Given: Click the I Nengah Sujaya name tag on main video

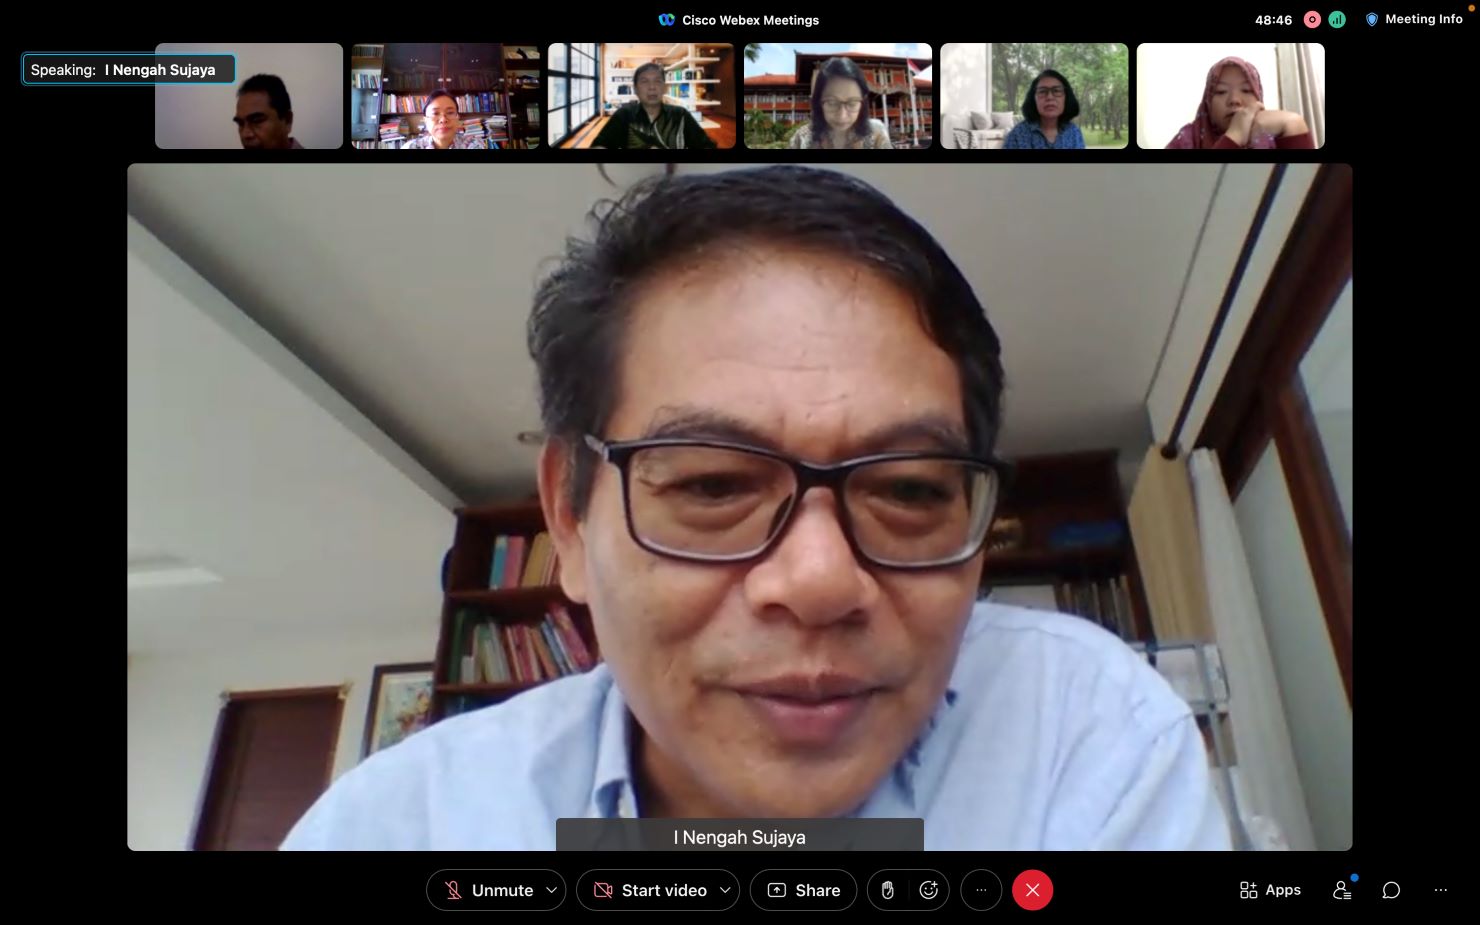Looking at the screenshot, I should [x=740, y=837].
